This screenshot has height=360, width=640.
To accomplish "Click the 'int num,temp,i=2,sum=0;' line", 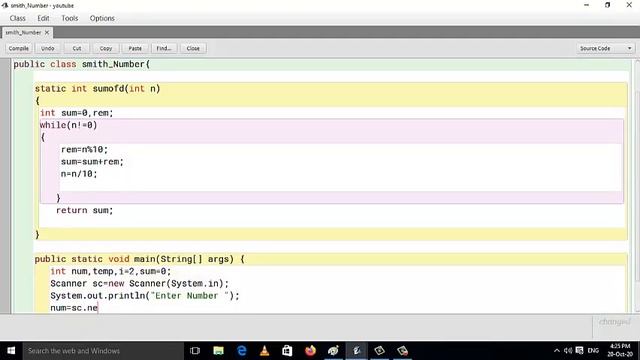I will point(111,271).
